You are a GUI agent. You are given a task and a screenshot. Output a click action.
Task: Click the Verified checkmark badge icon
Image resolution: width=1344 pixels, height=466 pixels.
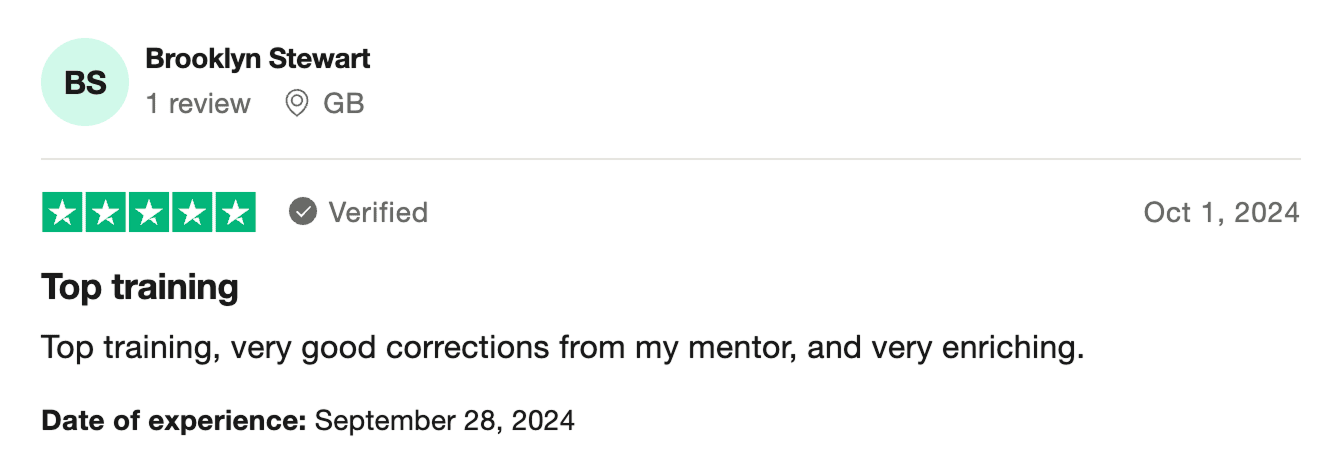303,212
